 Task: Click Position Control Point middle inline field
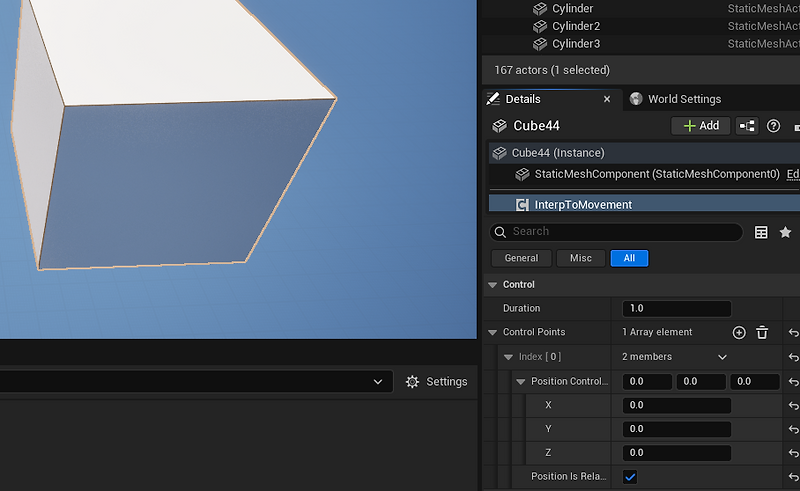point(701,381)
